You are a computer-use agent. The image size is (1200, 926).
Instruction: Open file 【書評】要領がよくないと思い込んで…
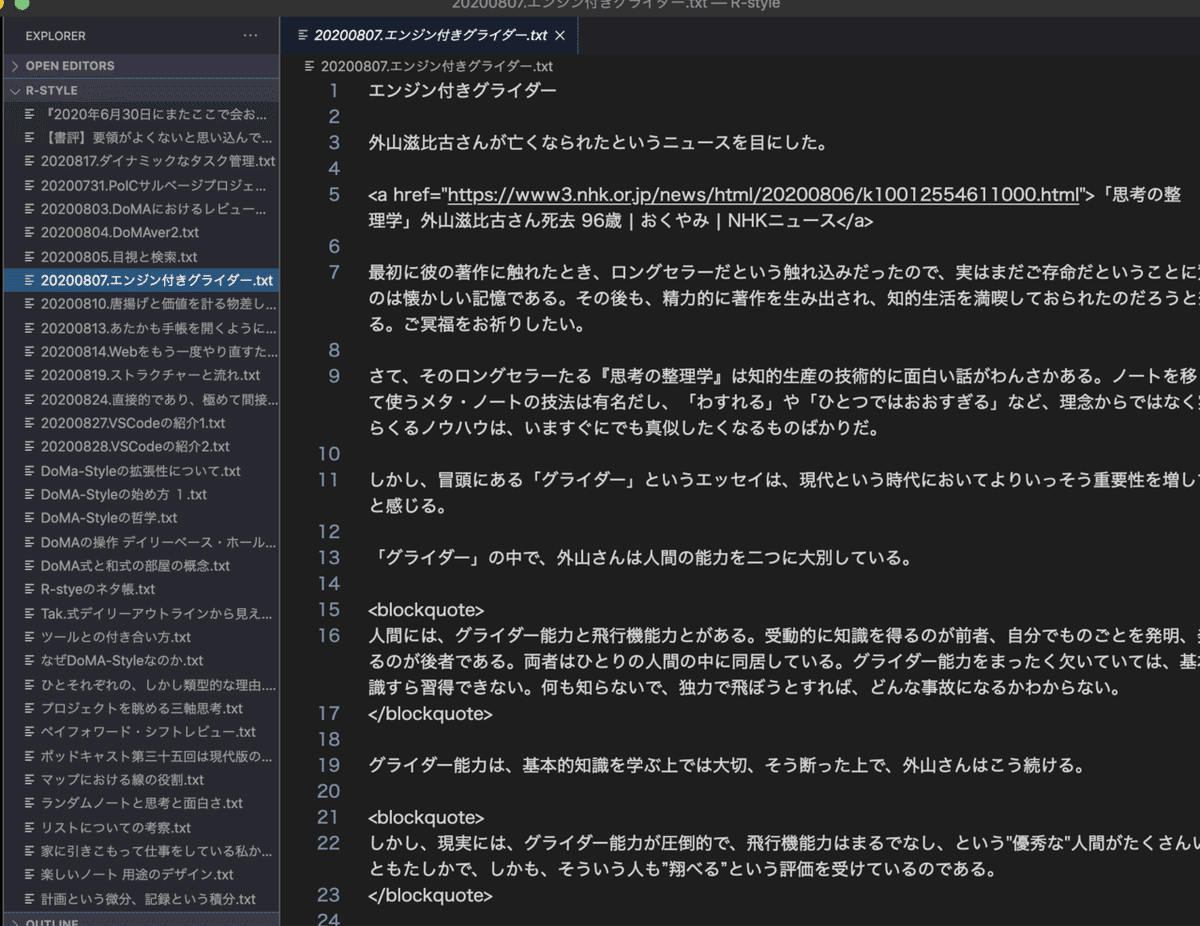(141, 138)
